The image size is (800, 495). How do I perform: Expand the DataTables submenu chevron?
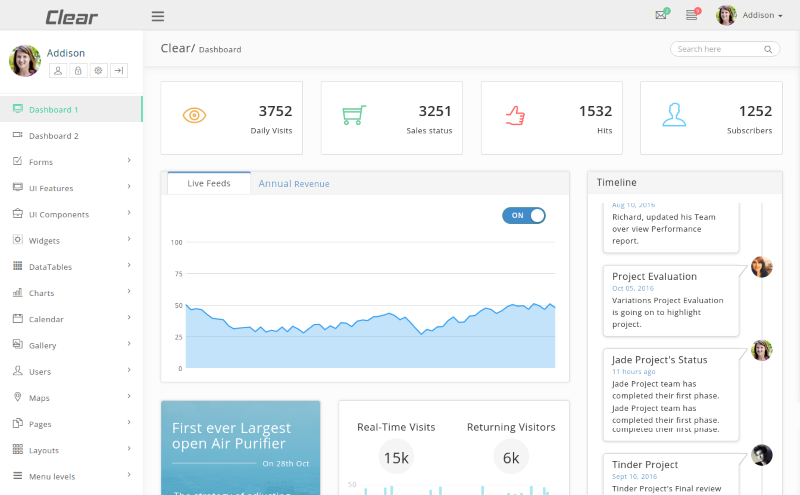click(x=129, y=265)
